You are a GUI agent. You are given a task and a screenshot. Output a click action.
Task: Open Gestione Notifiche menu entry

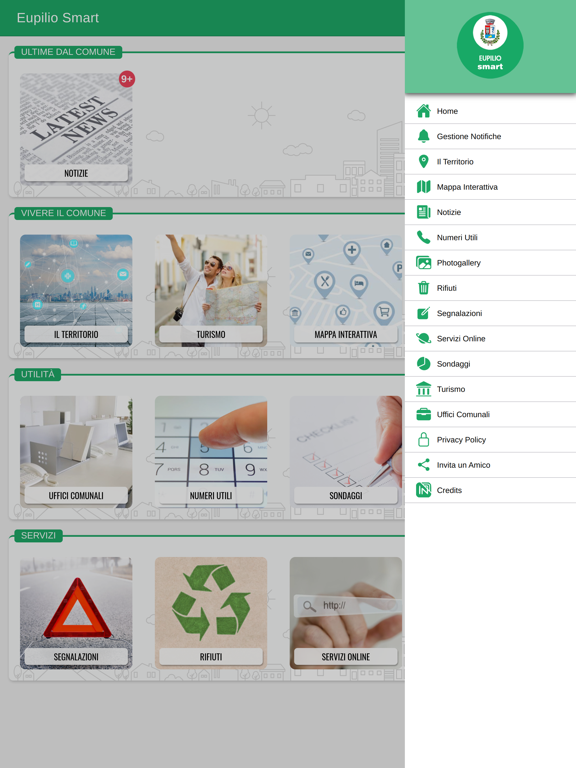490,136
